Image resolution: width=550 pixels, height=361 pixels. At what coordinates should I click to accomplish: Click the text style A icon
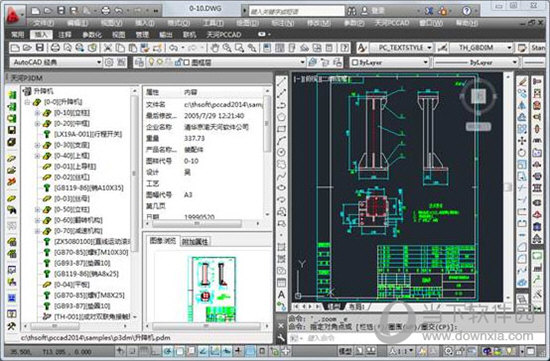click(x=362, y=47)
